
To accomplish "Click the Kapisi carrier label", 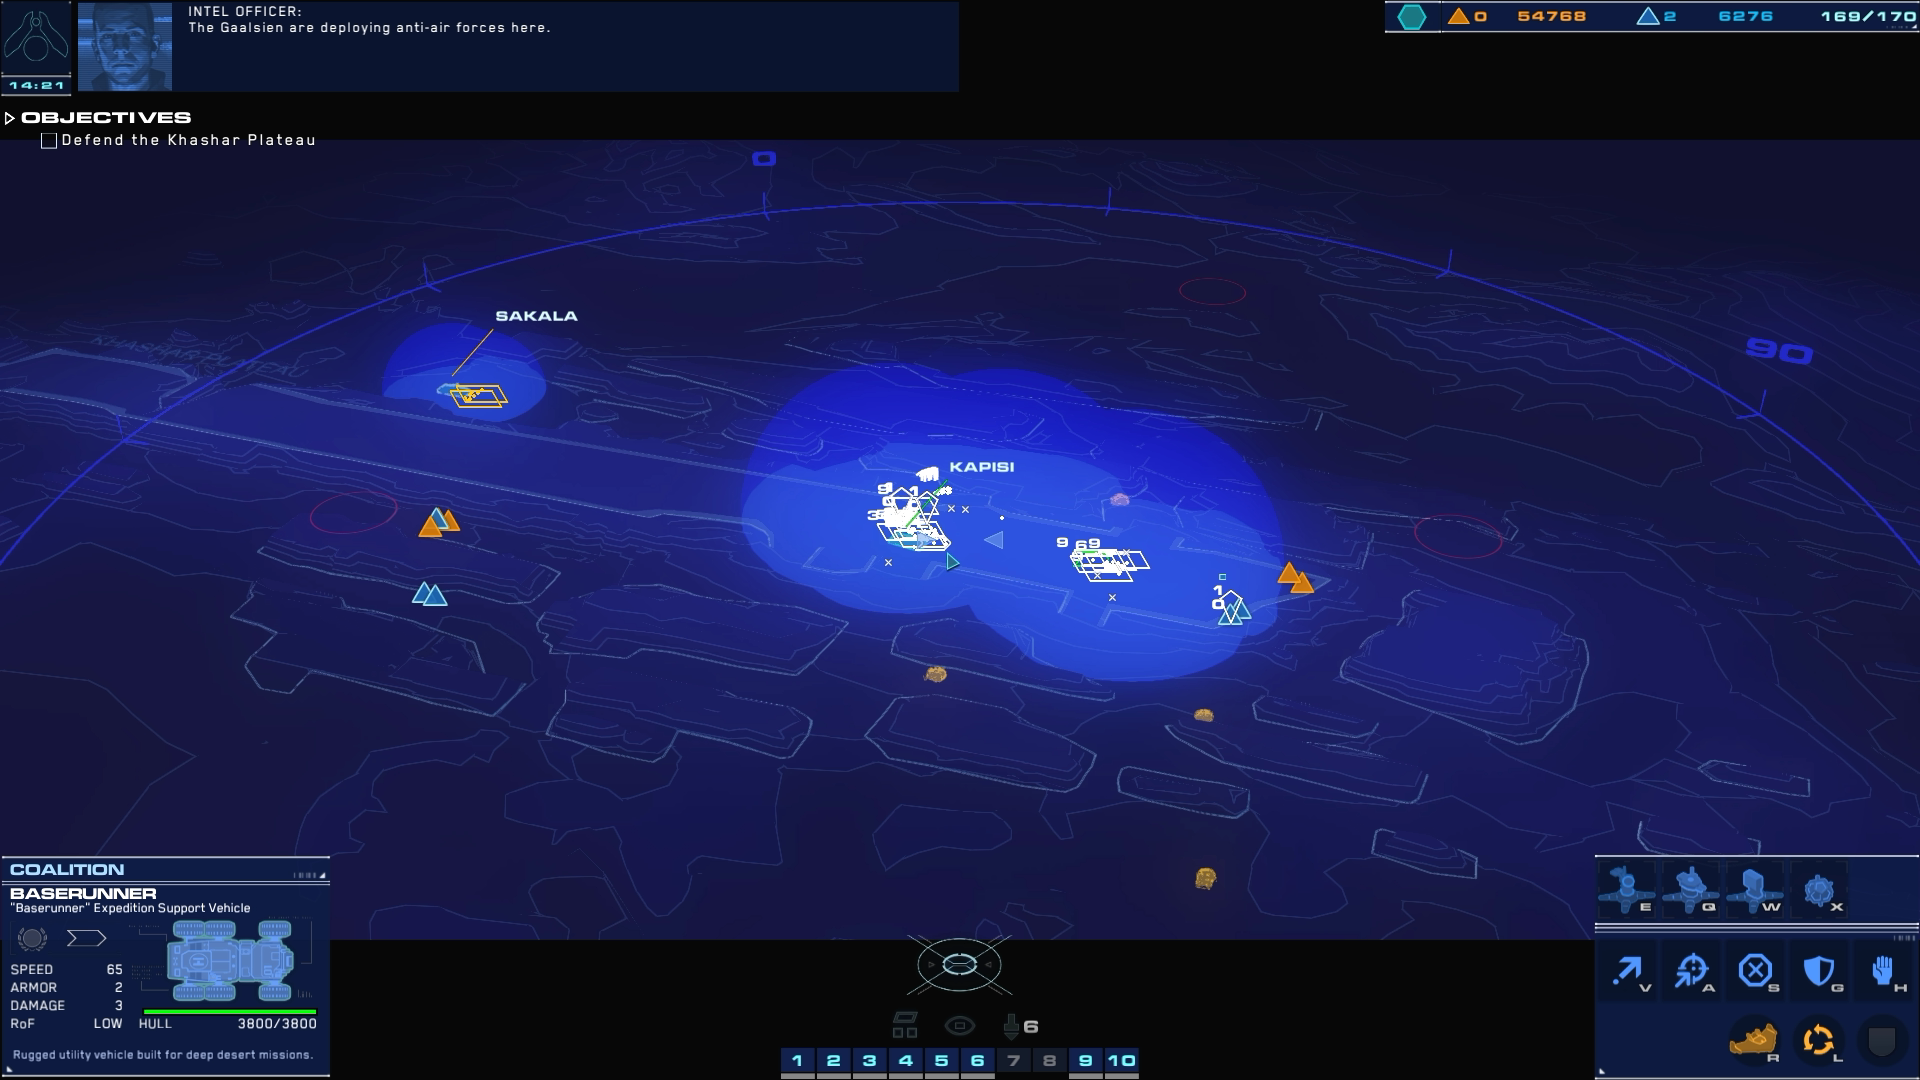I will point(981,467).
